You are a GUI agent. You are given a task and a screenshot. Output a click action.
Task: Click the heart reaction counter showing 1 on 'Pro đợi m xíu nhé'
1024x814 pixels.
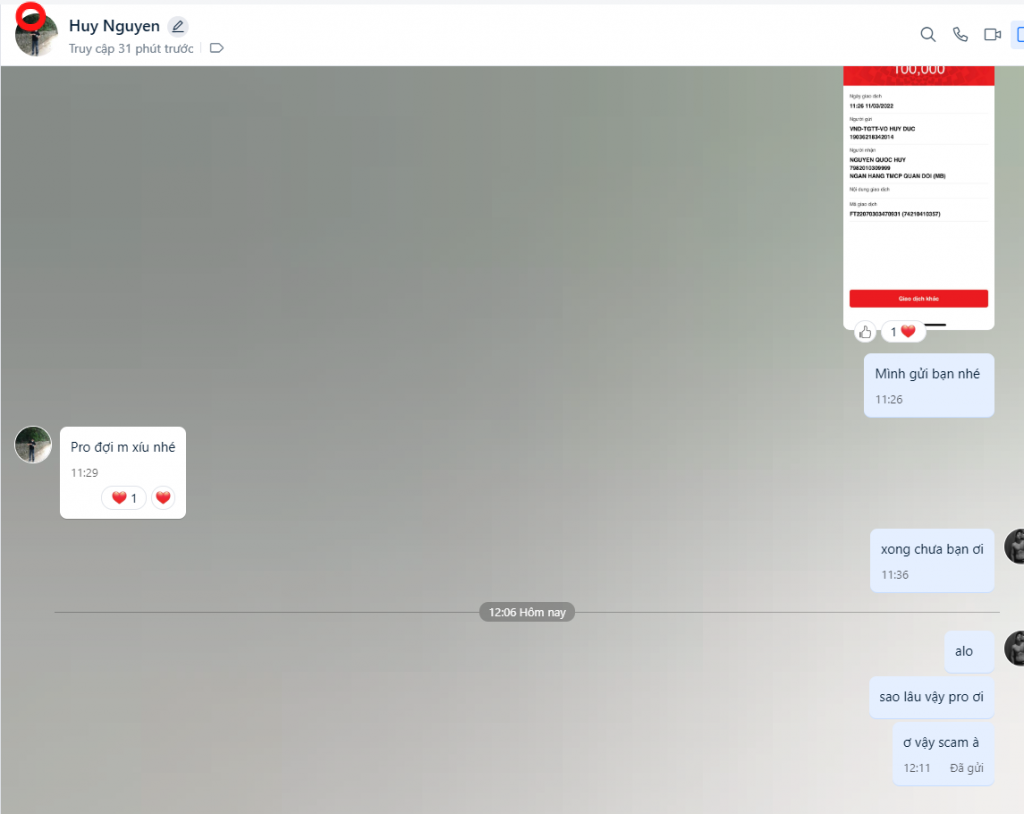click(124, 498)
